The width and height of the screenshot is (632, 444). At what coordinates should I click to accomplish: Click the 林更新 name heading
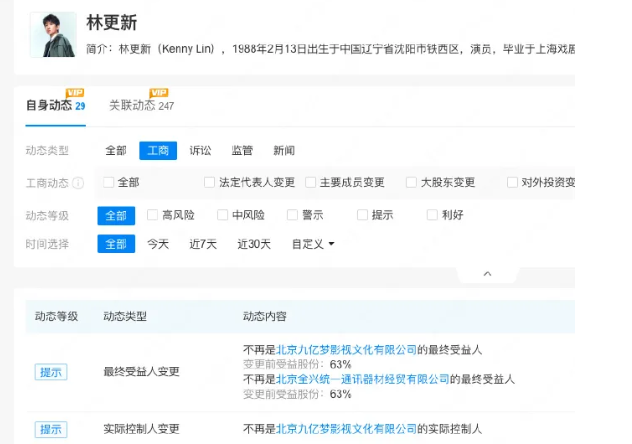pyautogui.click(x=112, y=23)
